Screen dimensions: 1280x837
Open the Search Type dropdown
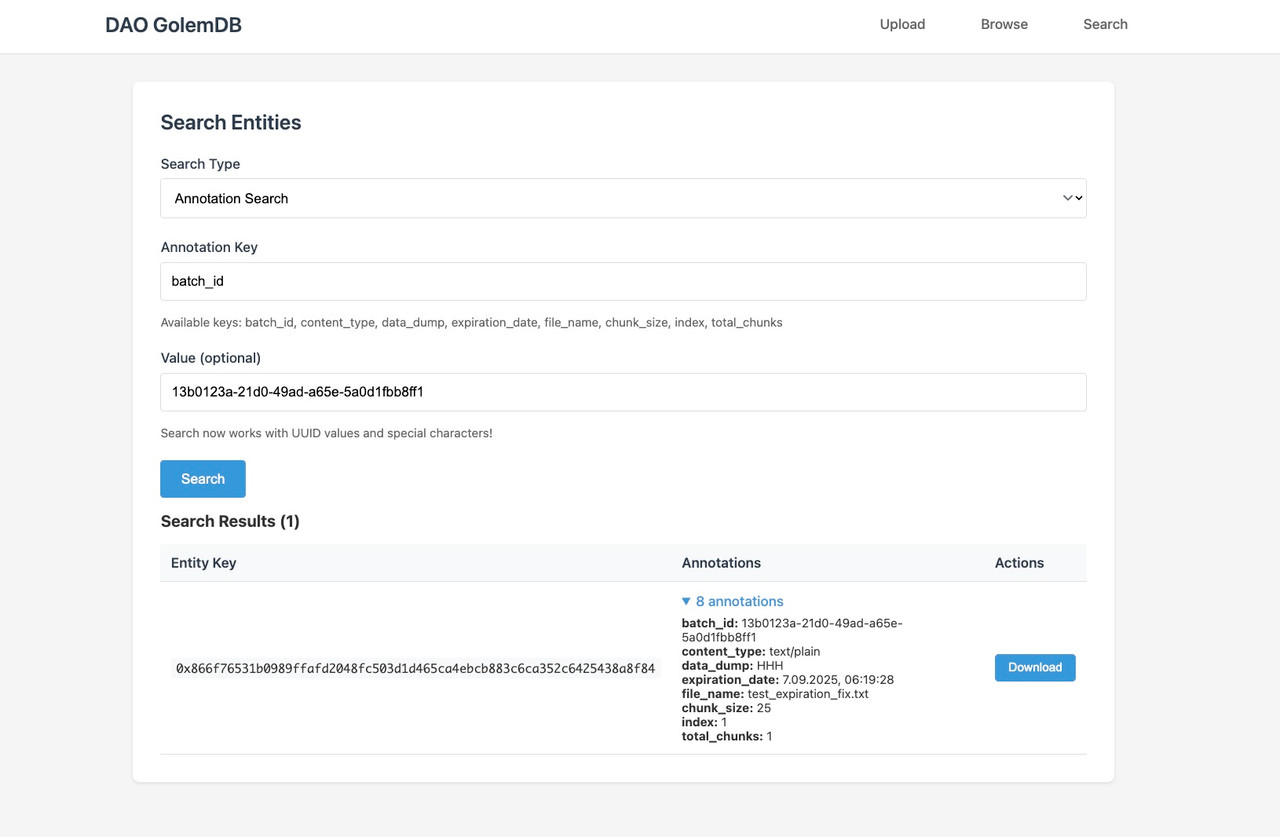point(623,198)
